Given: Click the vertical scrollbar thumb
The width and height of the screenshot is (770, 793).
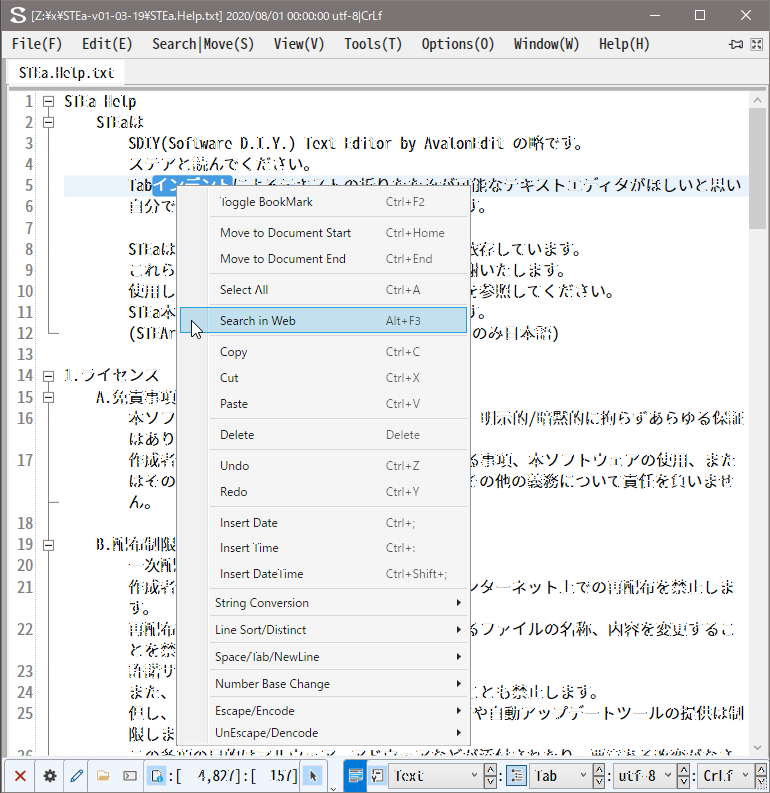Looking at the screenshot, I should pos(757,168).
